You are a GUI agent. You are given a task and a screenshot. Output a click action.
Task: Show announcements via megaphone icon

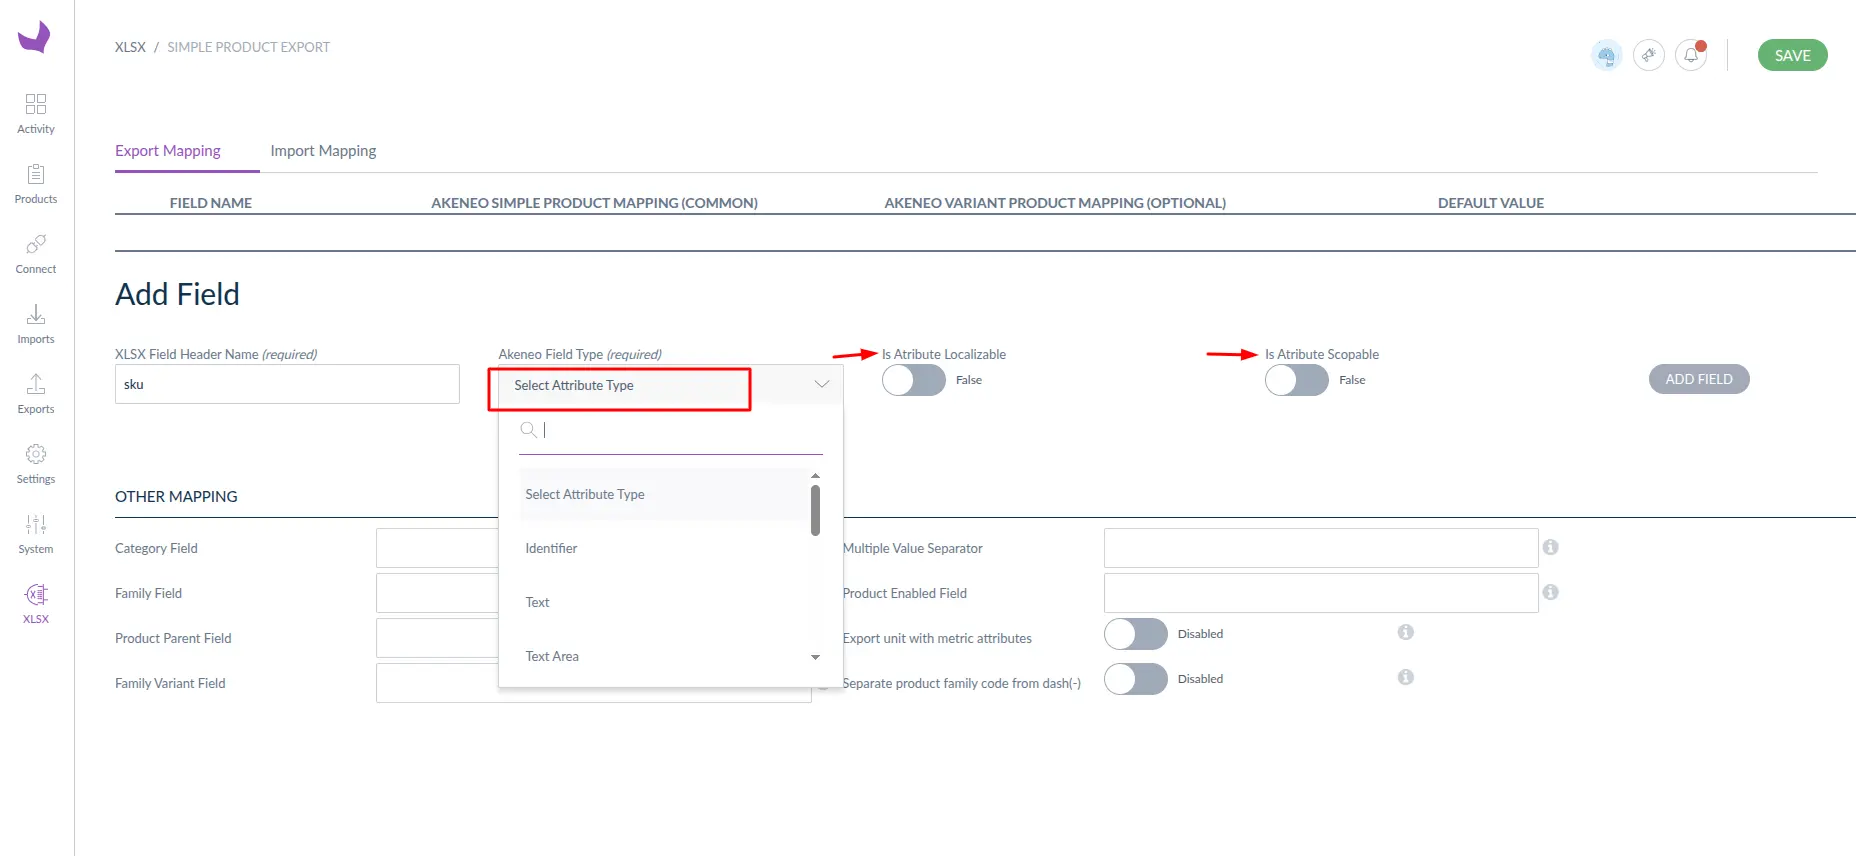tap(1649, 55)
